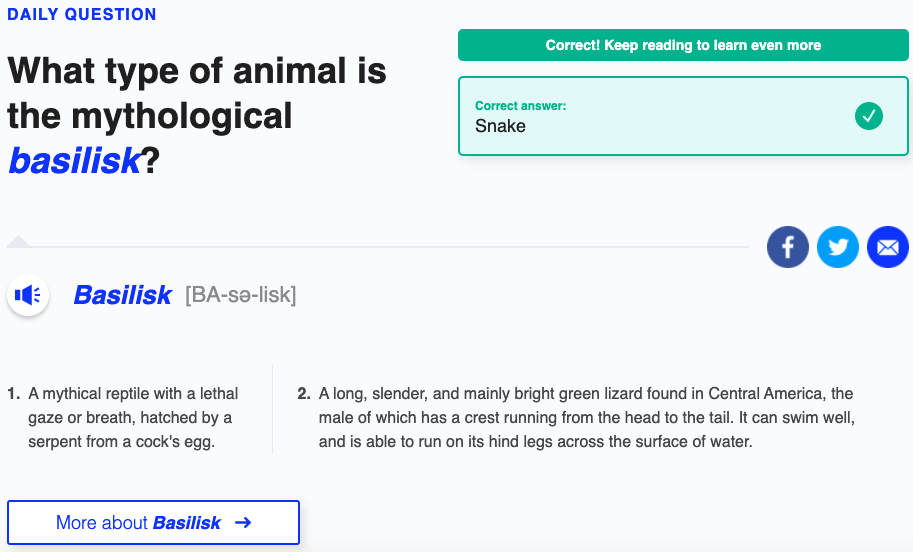Share the question on Facebook
Viewport: 913px width, 552px height.
pos(788,247)
